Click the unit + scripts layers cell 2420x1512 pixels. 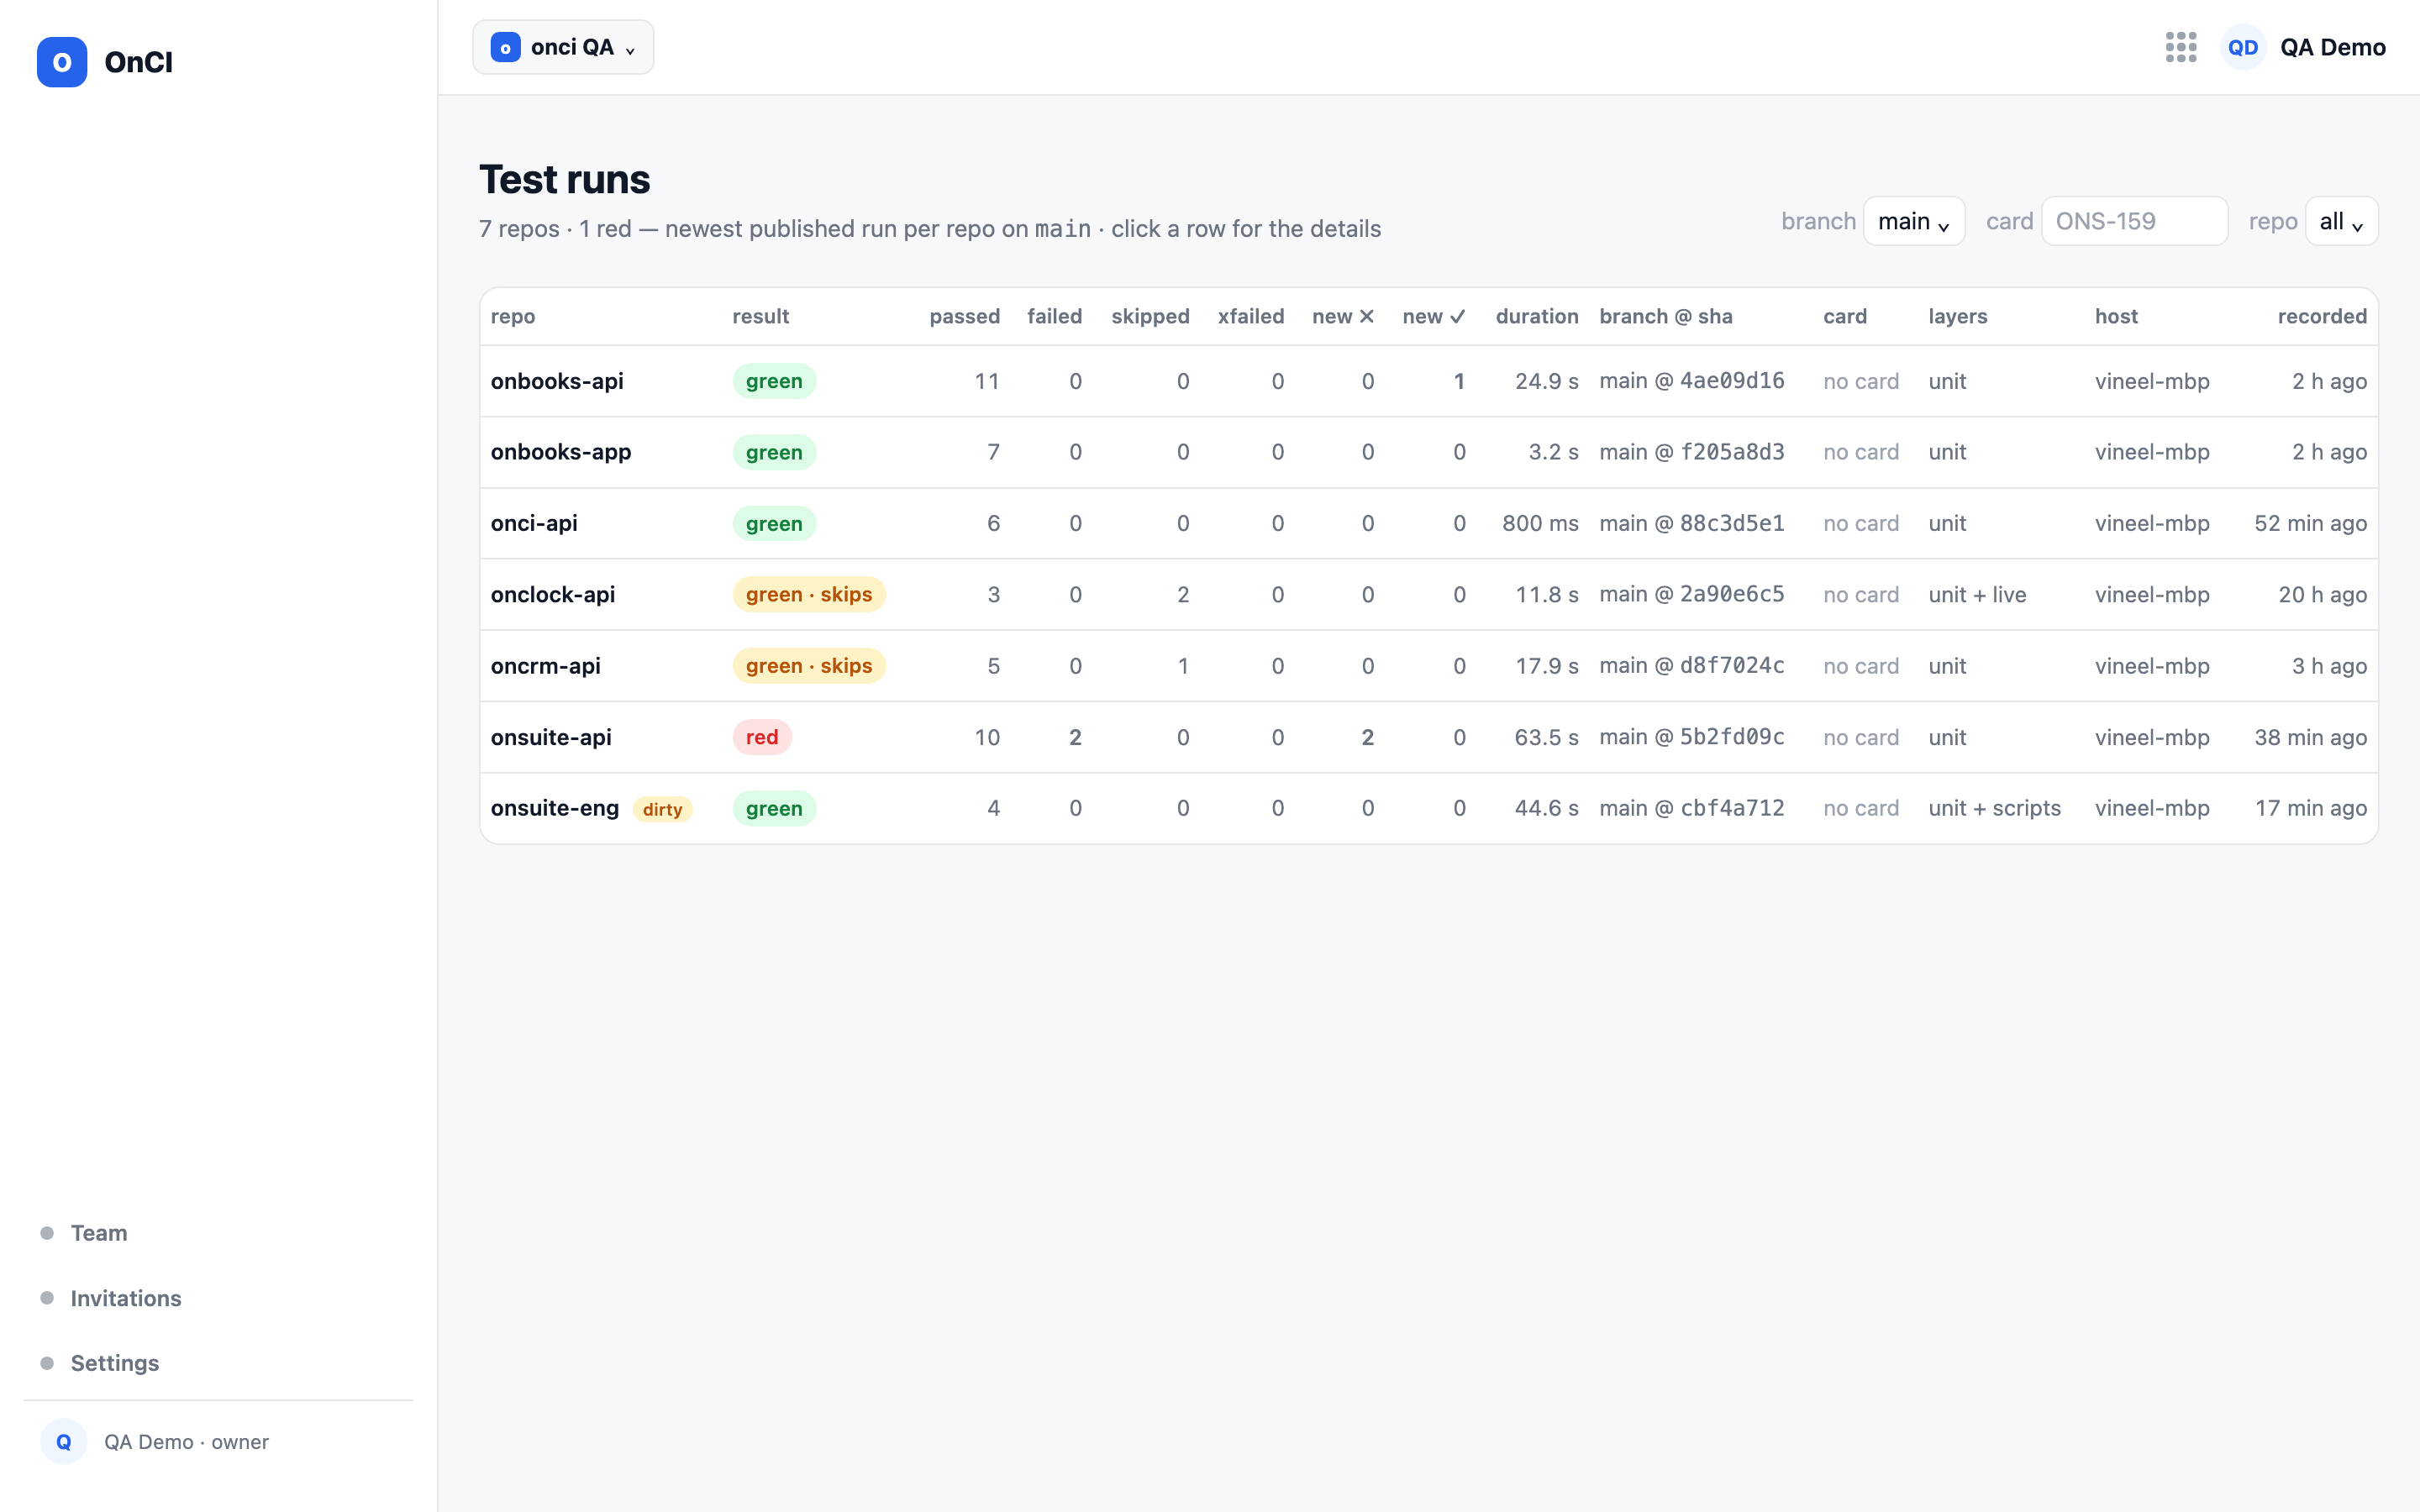pos(1994,808)
